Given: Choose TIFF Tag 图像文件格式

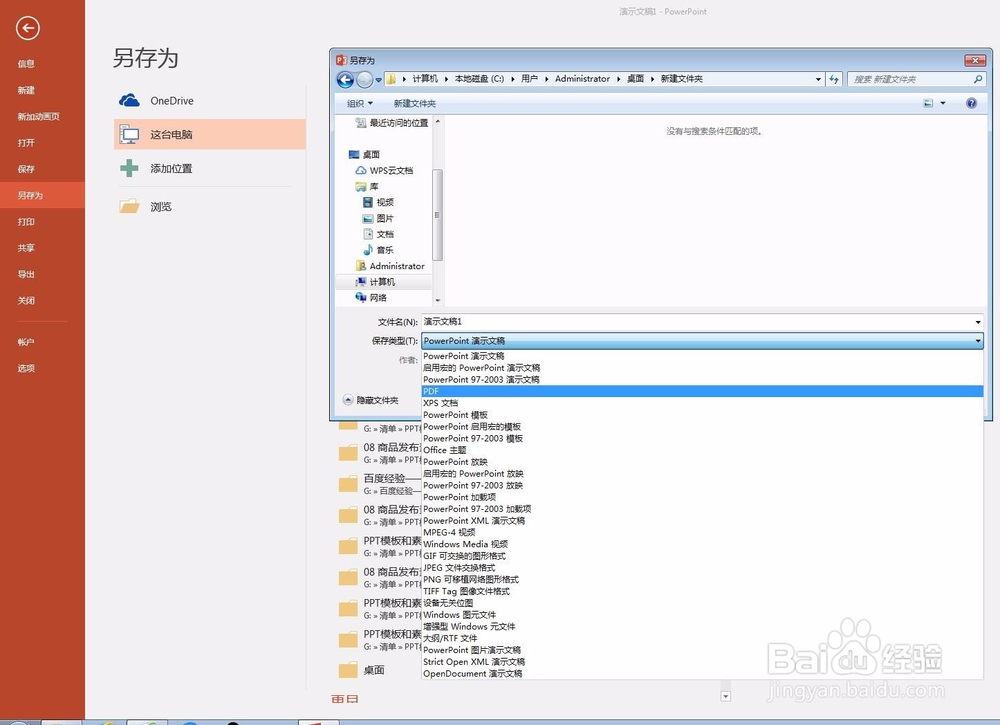Looking at the screenshot, I should click(x=702, y=591).
